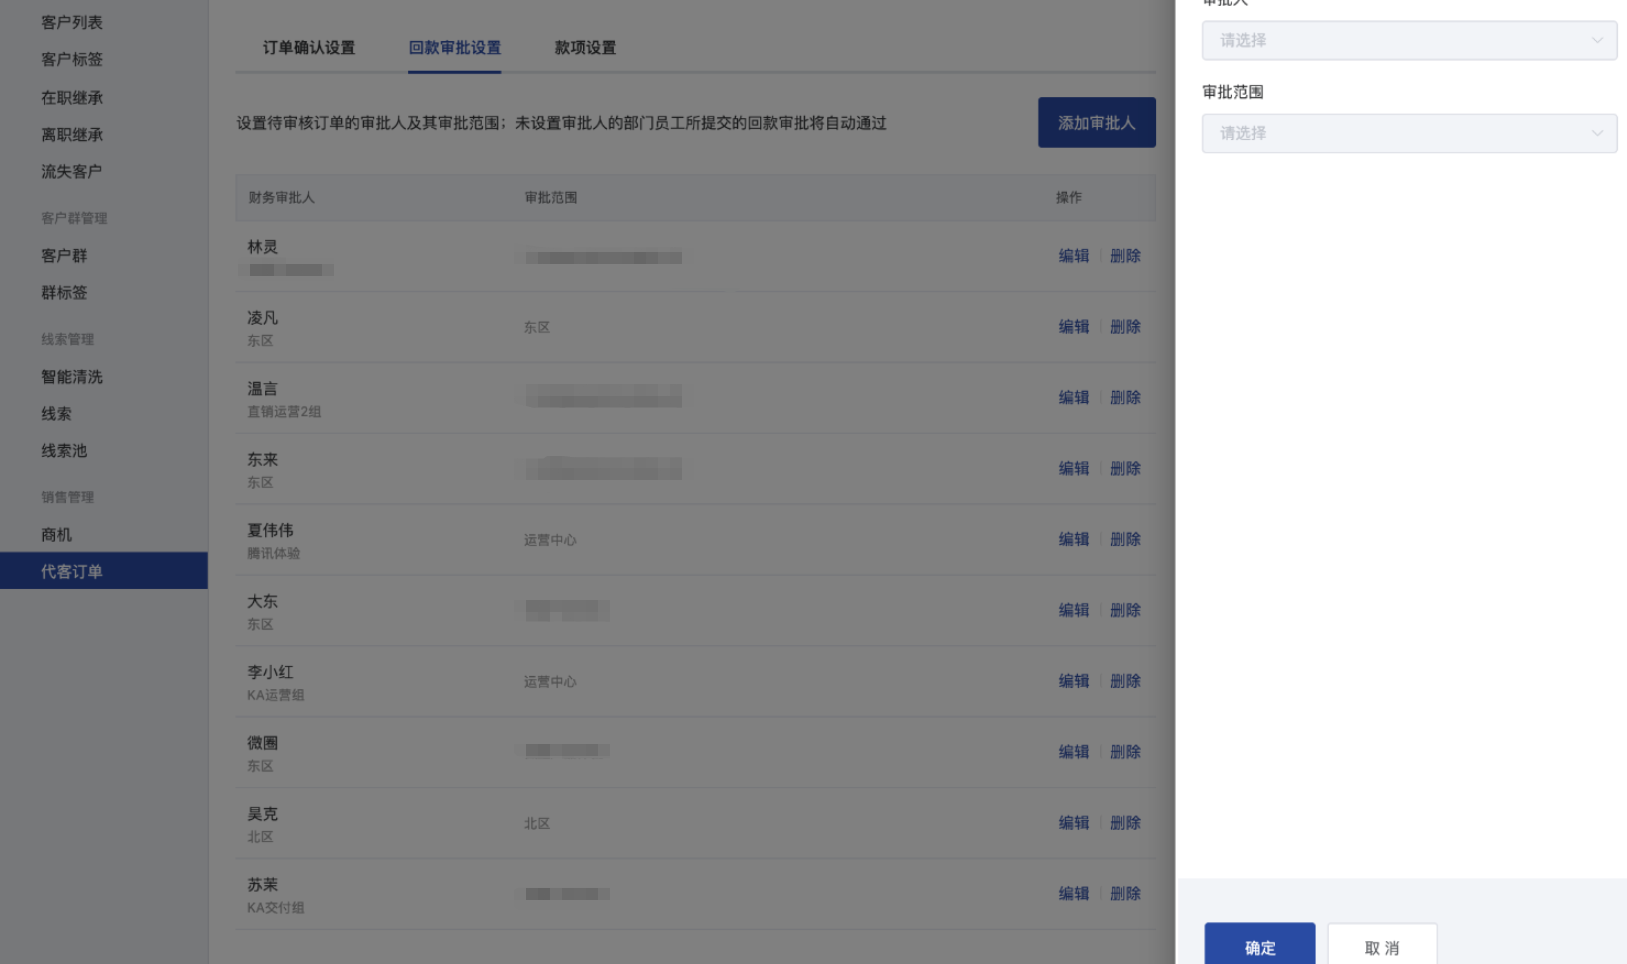Image resolution: width=1627 pixels, height=964 pixels.
Task: Edit approver 微圈 row
Action: click(x=1074, y=753)
